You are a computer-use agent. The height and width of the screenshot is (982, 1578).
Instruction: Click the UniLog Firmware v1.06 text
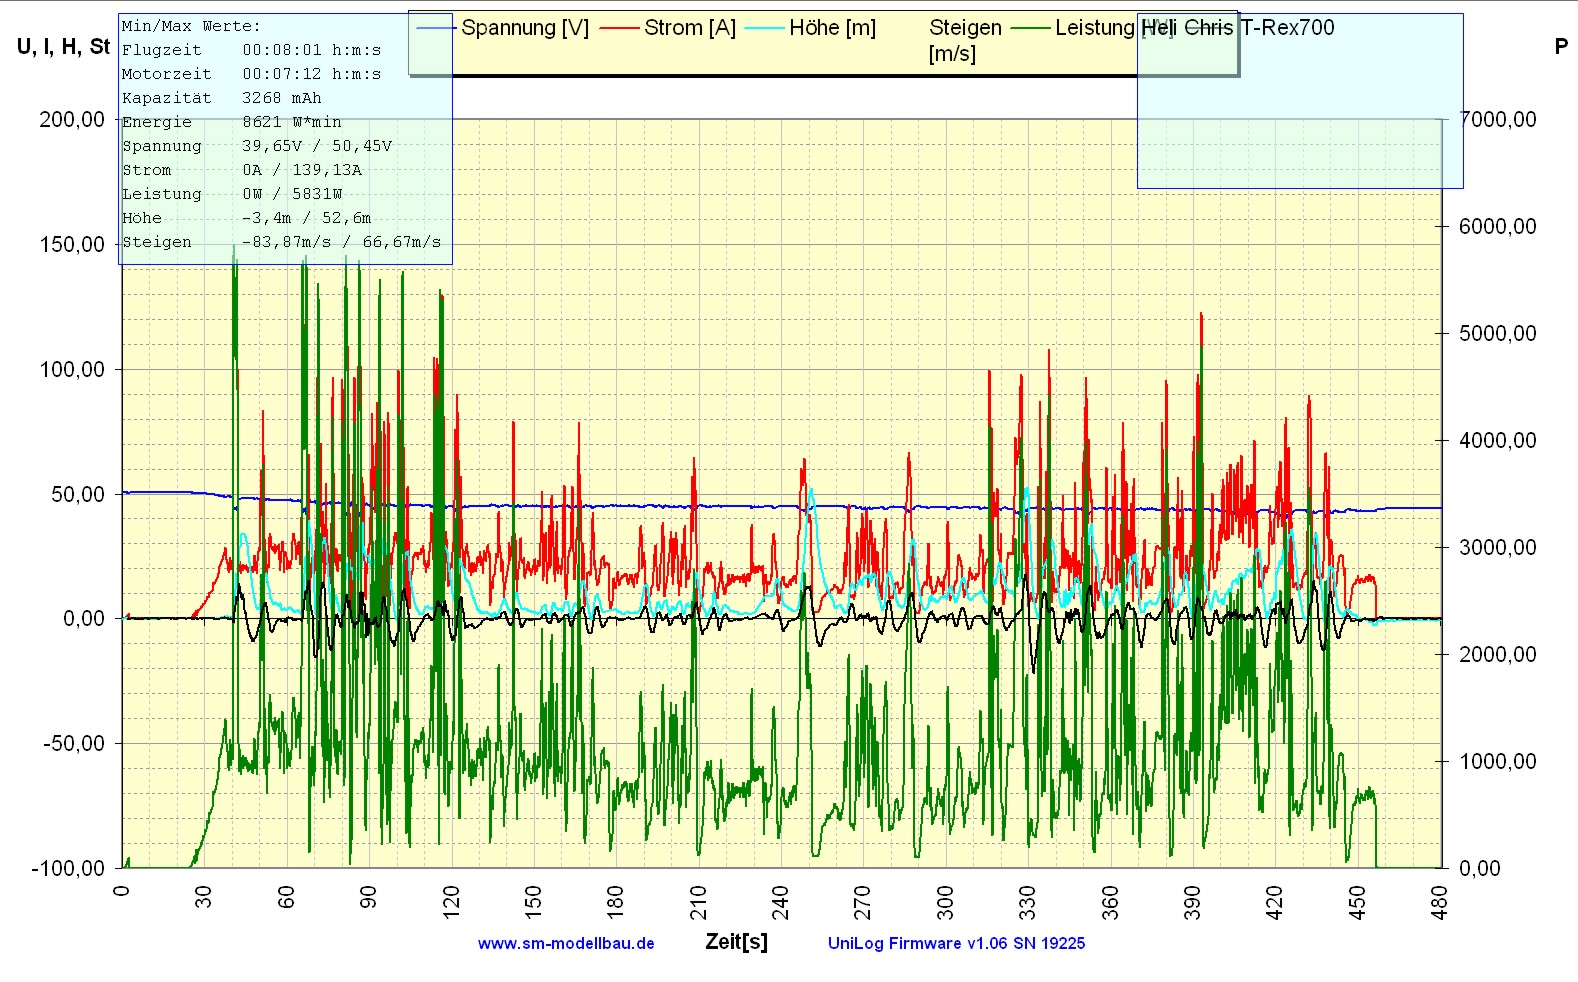pyautogui.click(x=956, y=943)
